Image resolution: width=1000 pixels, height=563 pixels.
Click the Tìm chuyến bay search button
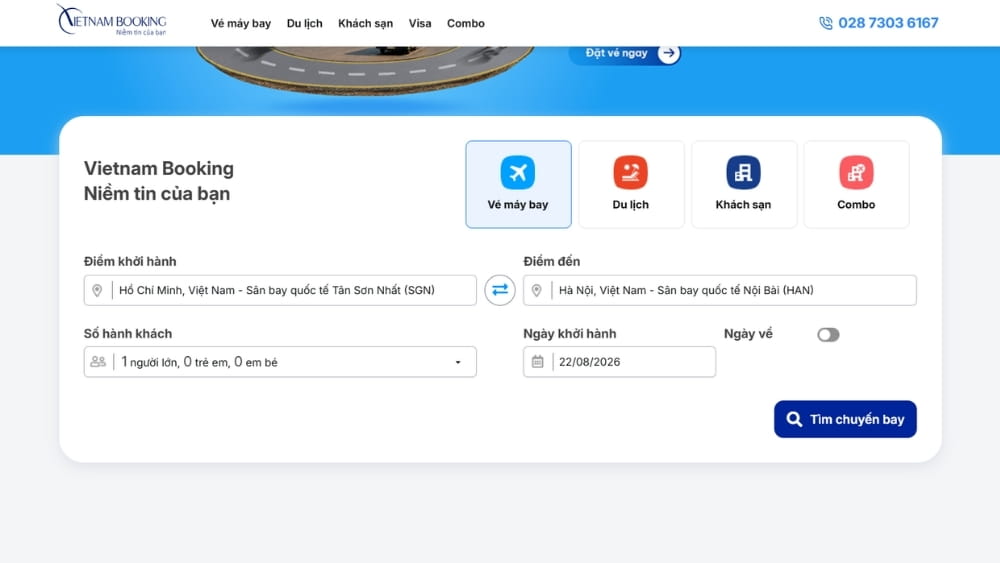click(845, 419)
